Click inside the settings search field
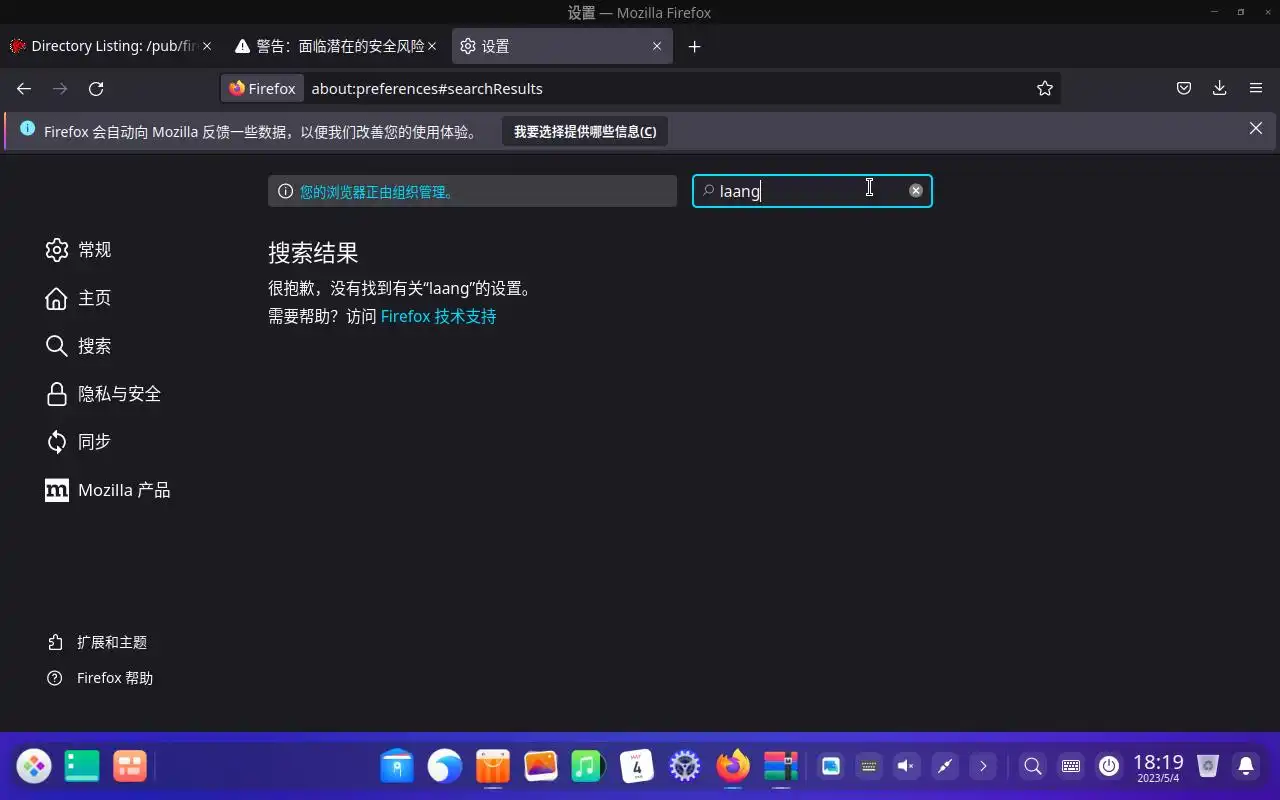1280x800 pixels. click(811, 191)
